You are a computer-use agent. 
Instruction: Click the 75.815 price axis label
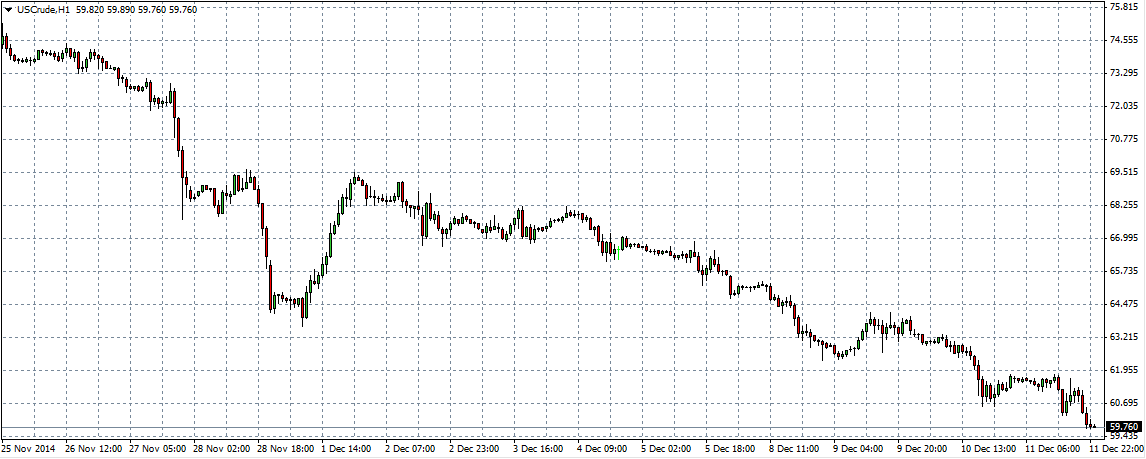click(1124, 7)
